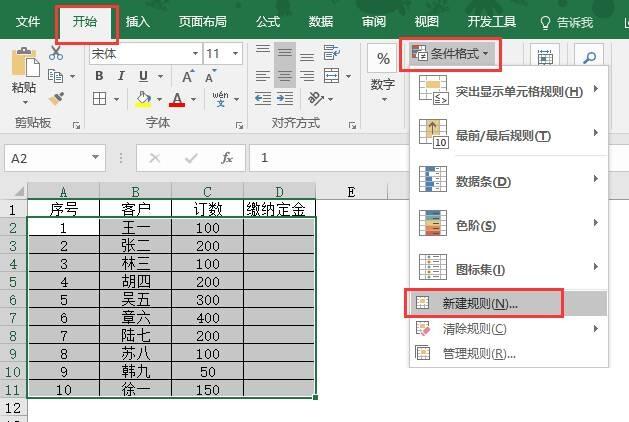Click the formula bar input showing 1
Viewport: 629px width, 422px height.
coord(328,158)
